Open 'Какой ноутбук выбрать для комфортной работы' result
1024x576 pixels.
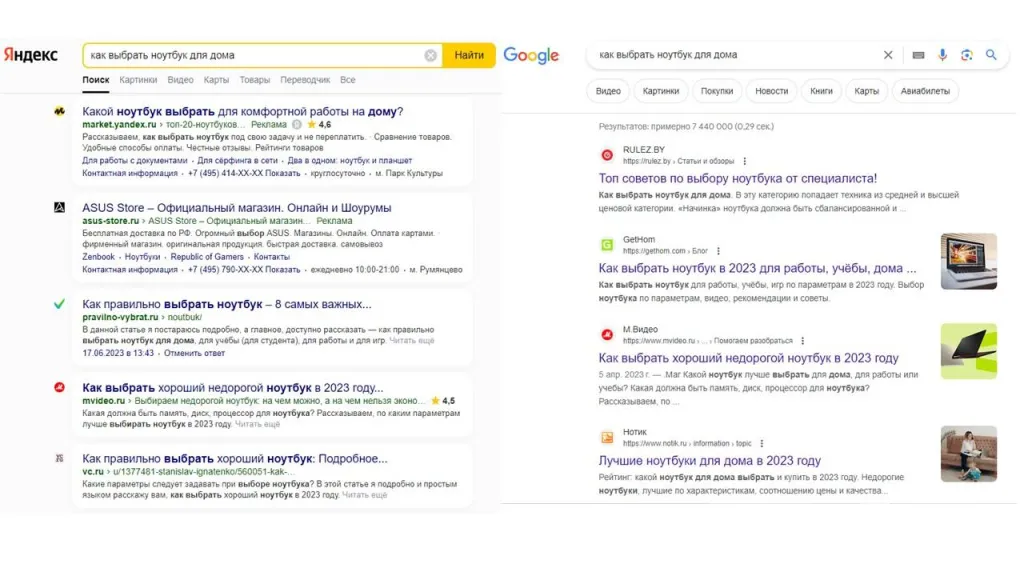[x=242, y=112]
